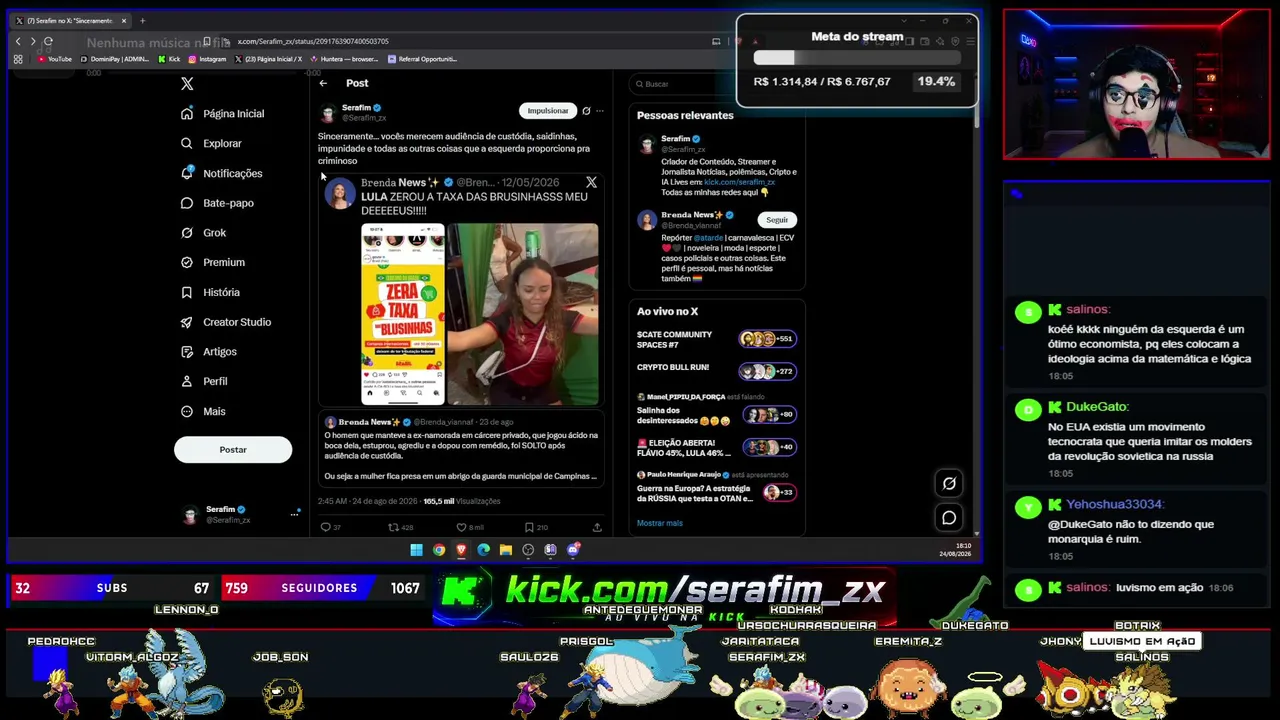Open Discord from the taskbar

(573, 549)
